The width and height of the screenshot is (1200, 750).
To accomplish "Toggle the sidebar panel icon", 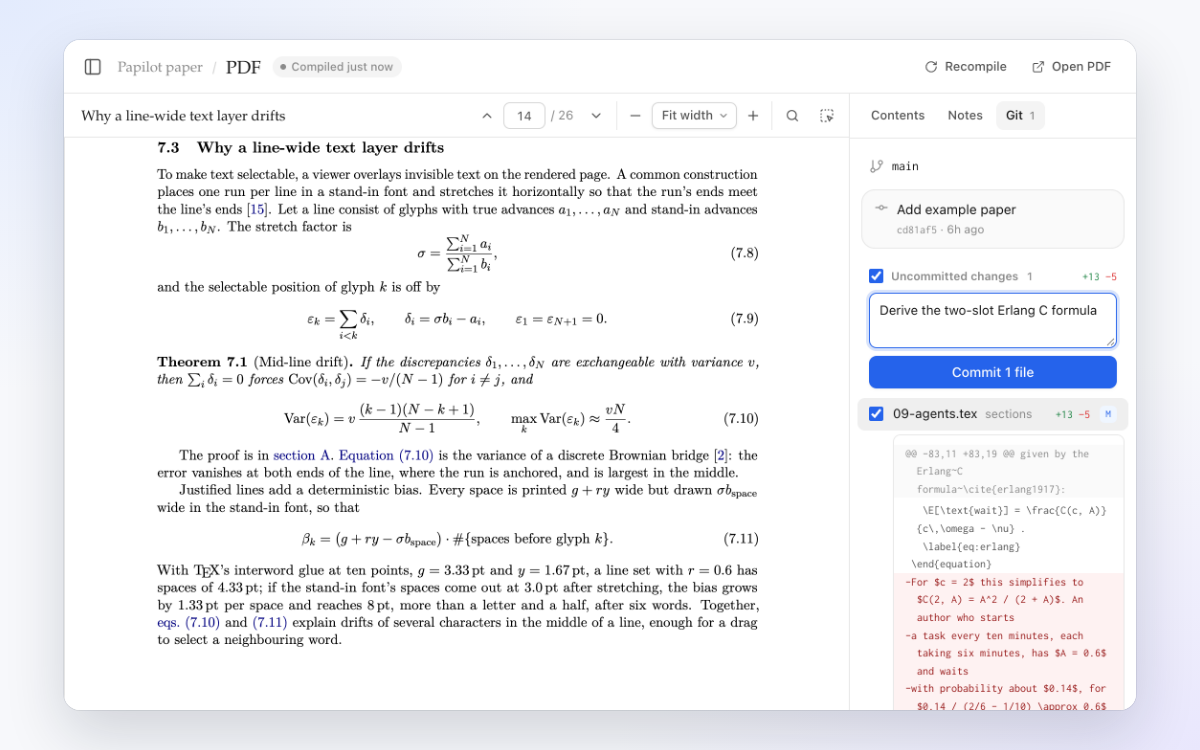I will (93, 67).
